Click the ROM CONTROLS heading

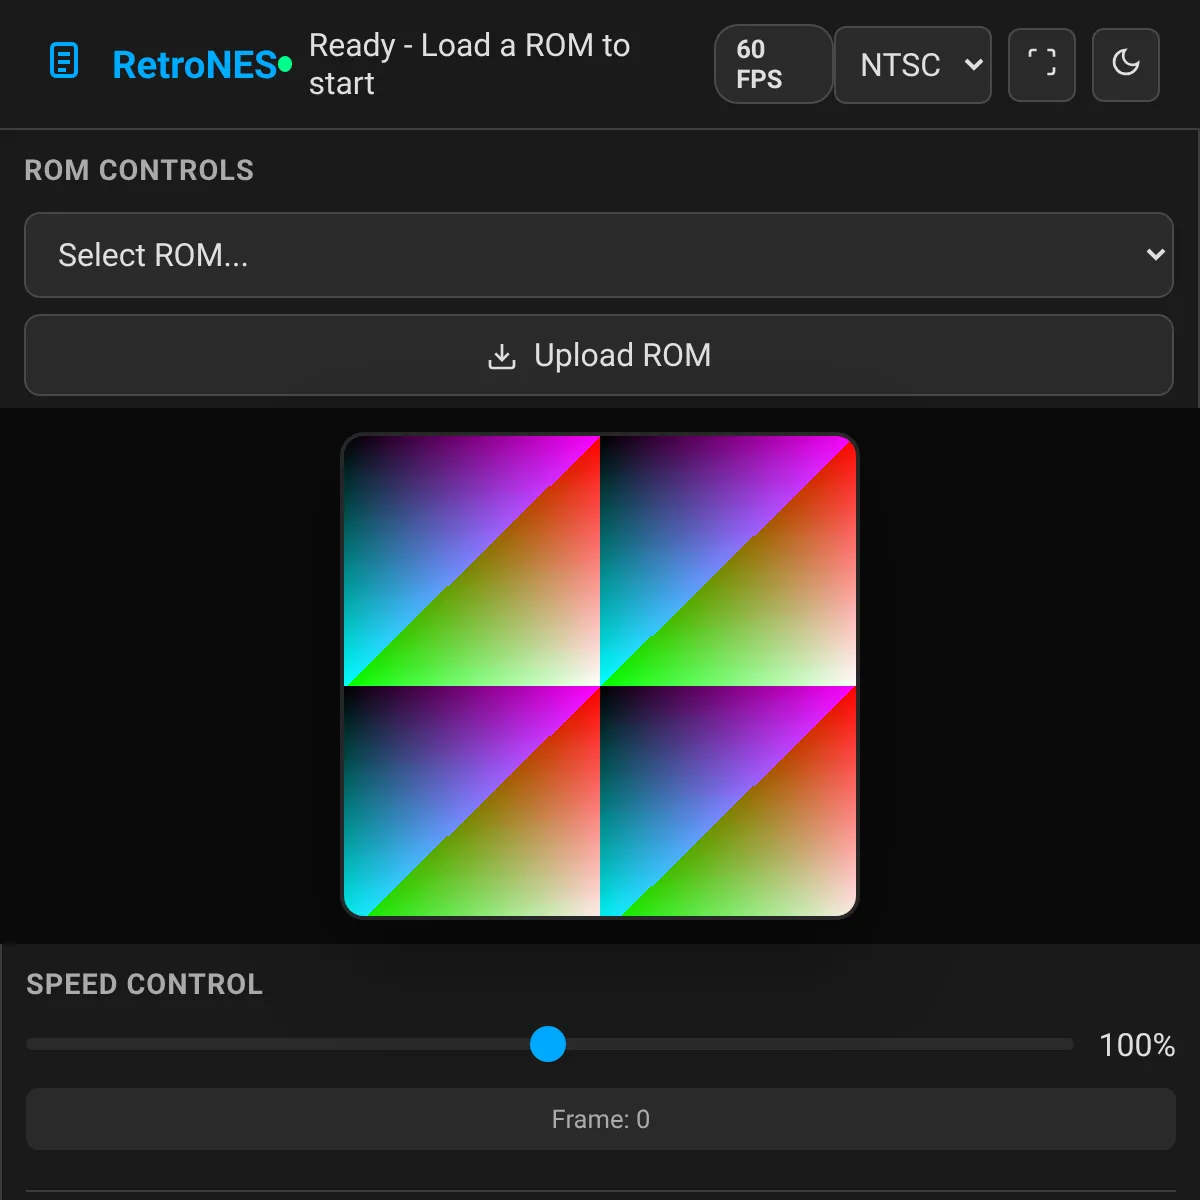coord(139,170)
